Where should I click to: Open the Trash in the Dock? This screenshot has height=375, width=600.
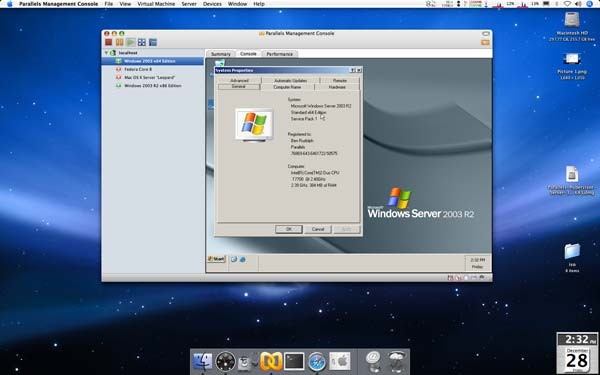[x=396, y=361]
